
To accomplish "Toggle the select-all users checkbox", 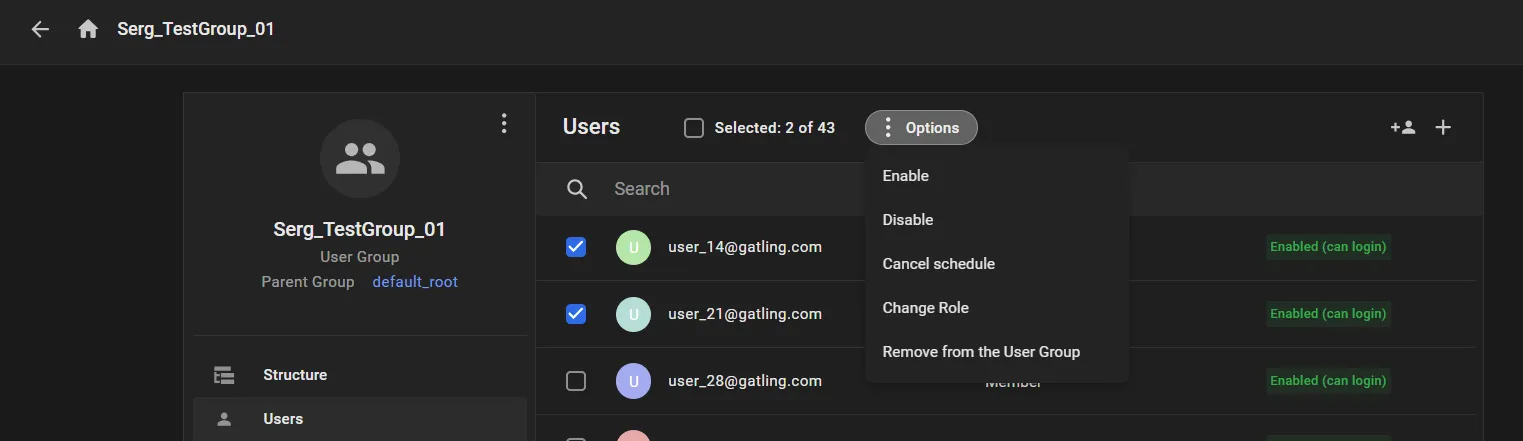I will tap(694, 128).
